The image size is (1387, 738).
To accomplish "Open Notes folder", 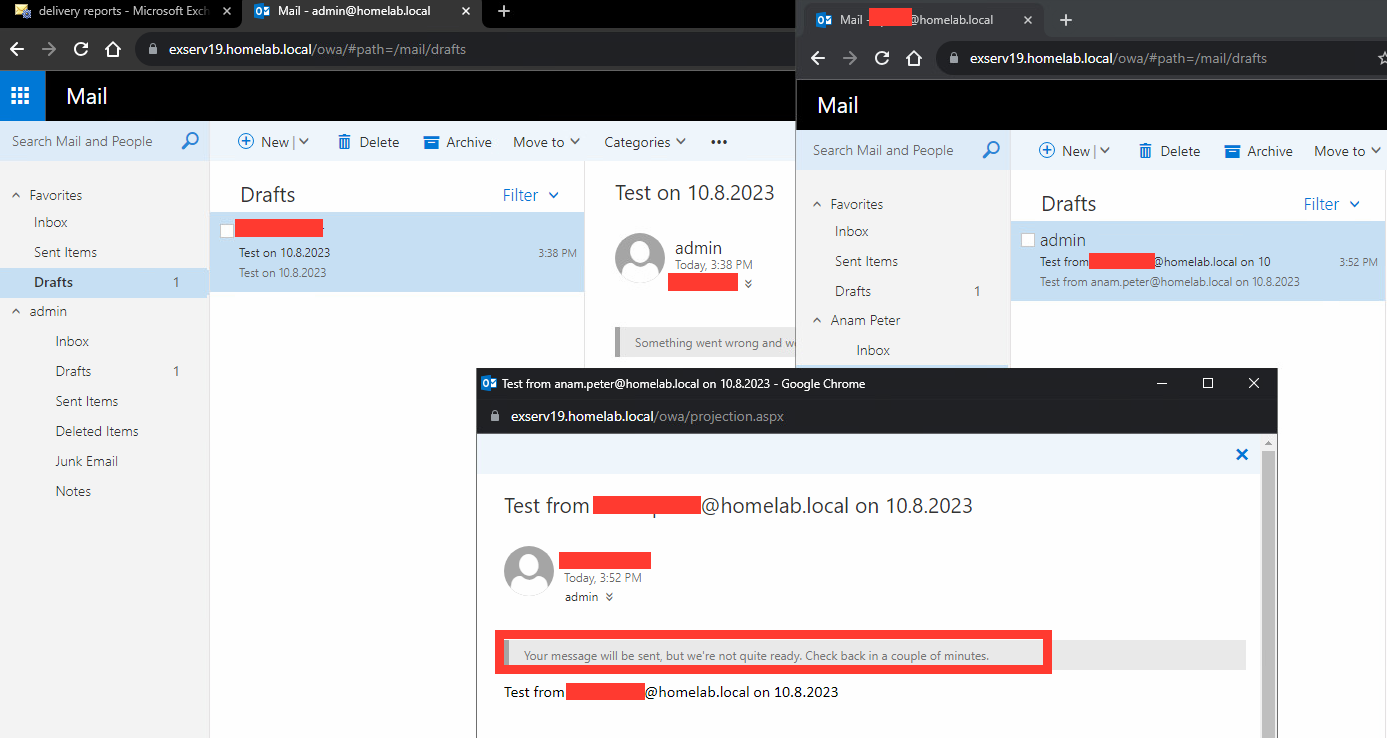I will click(73, 491).
